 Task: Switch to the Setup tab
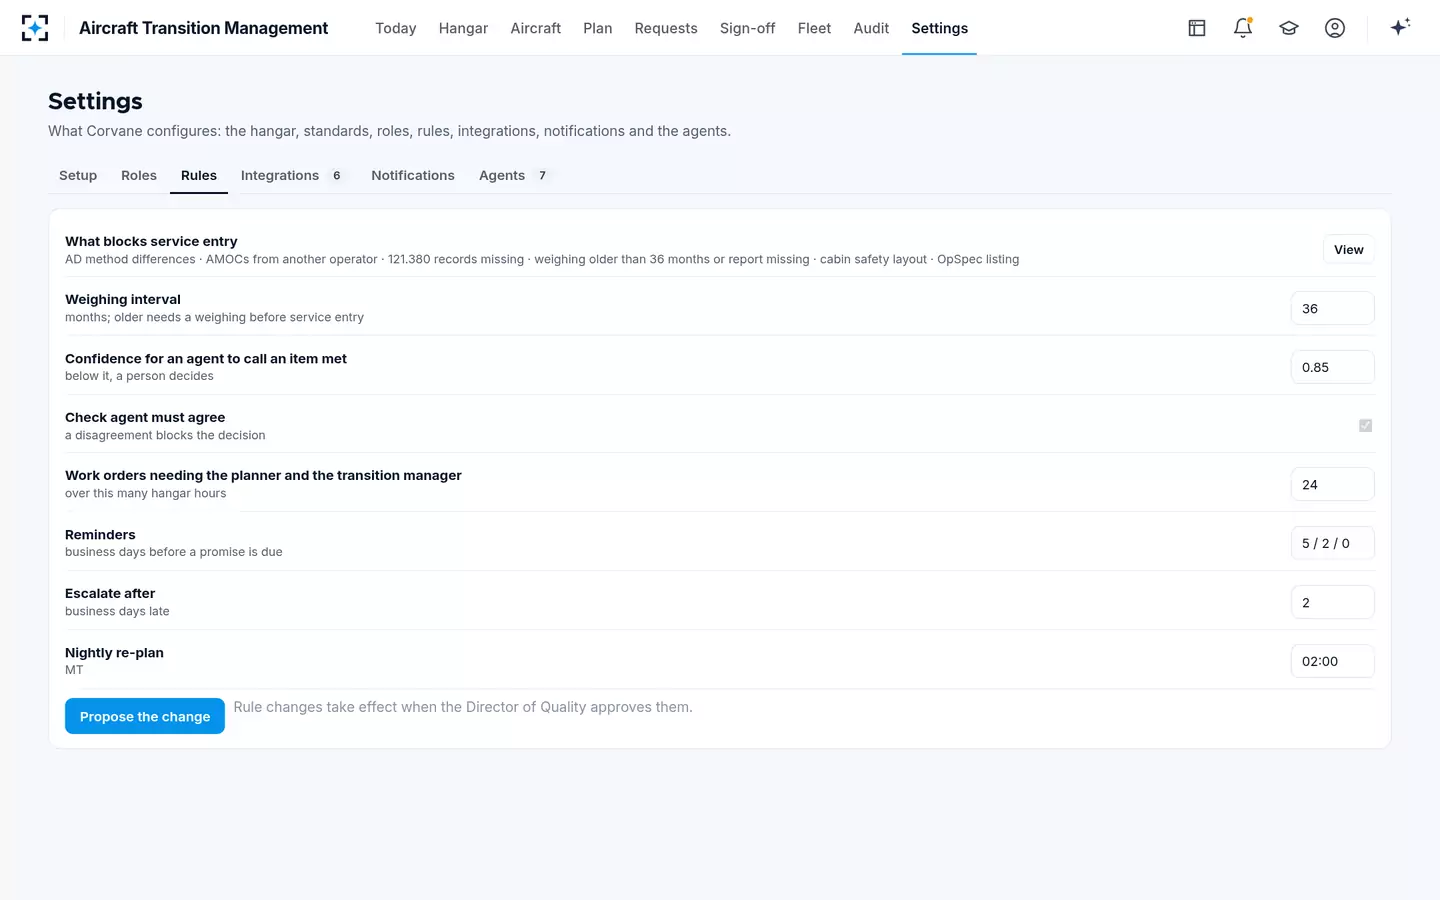[x=78, y=175]
